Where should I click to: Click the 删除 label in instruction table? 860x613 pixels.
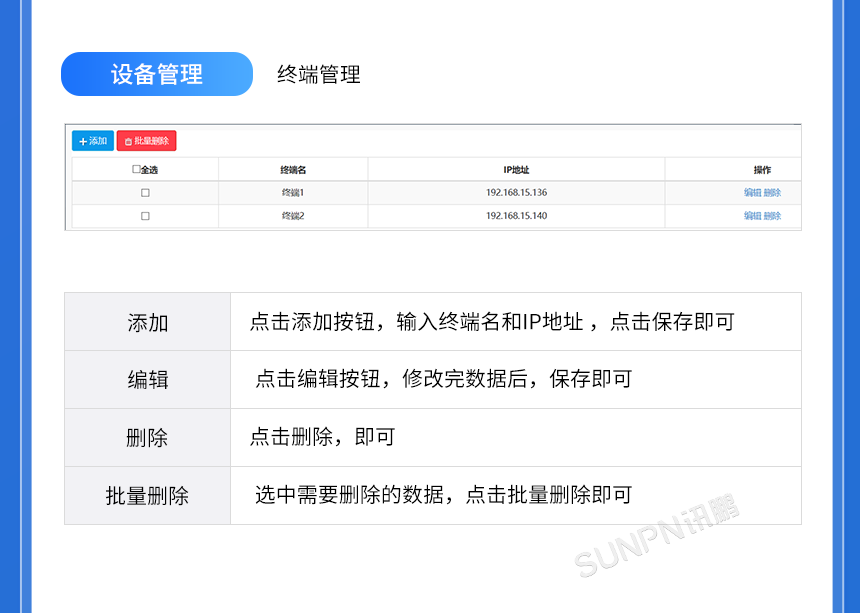(x=147, y=438)
